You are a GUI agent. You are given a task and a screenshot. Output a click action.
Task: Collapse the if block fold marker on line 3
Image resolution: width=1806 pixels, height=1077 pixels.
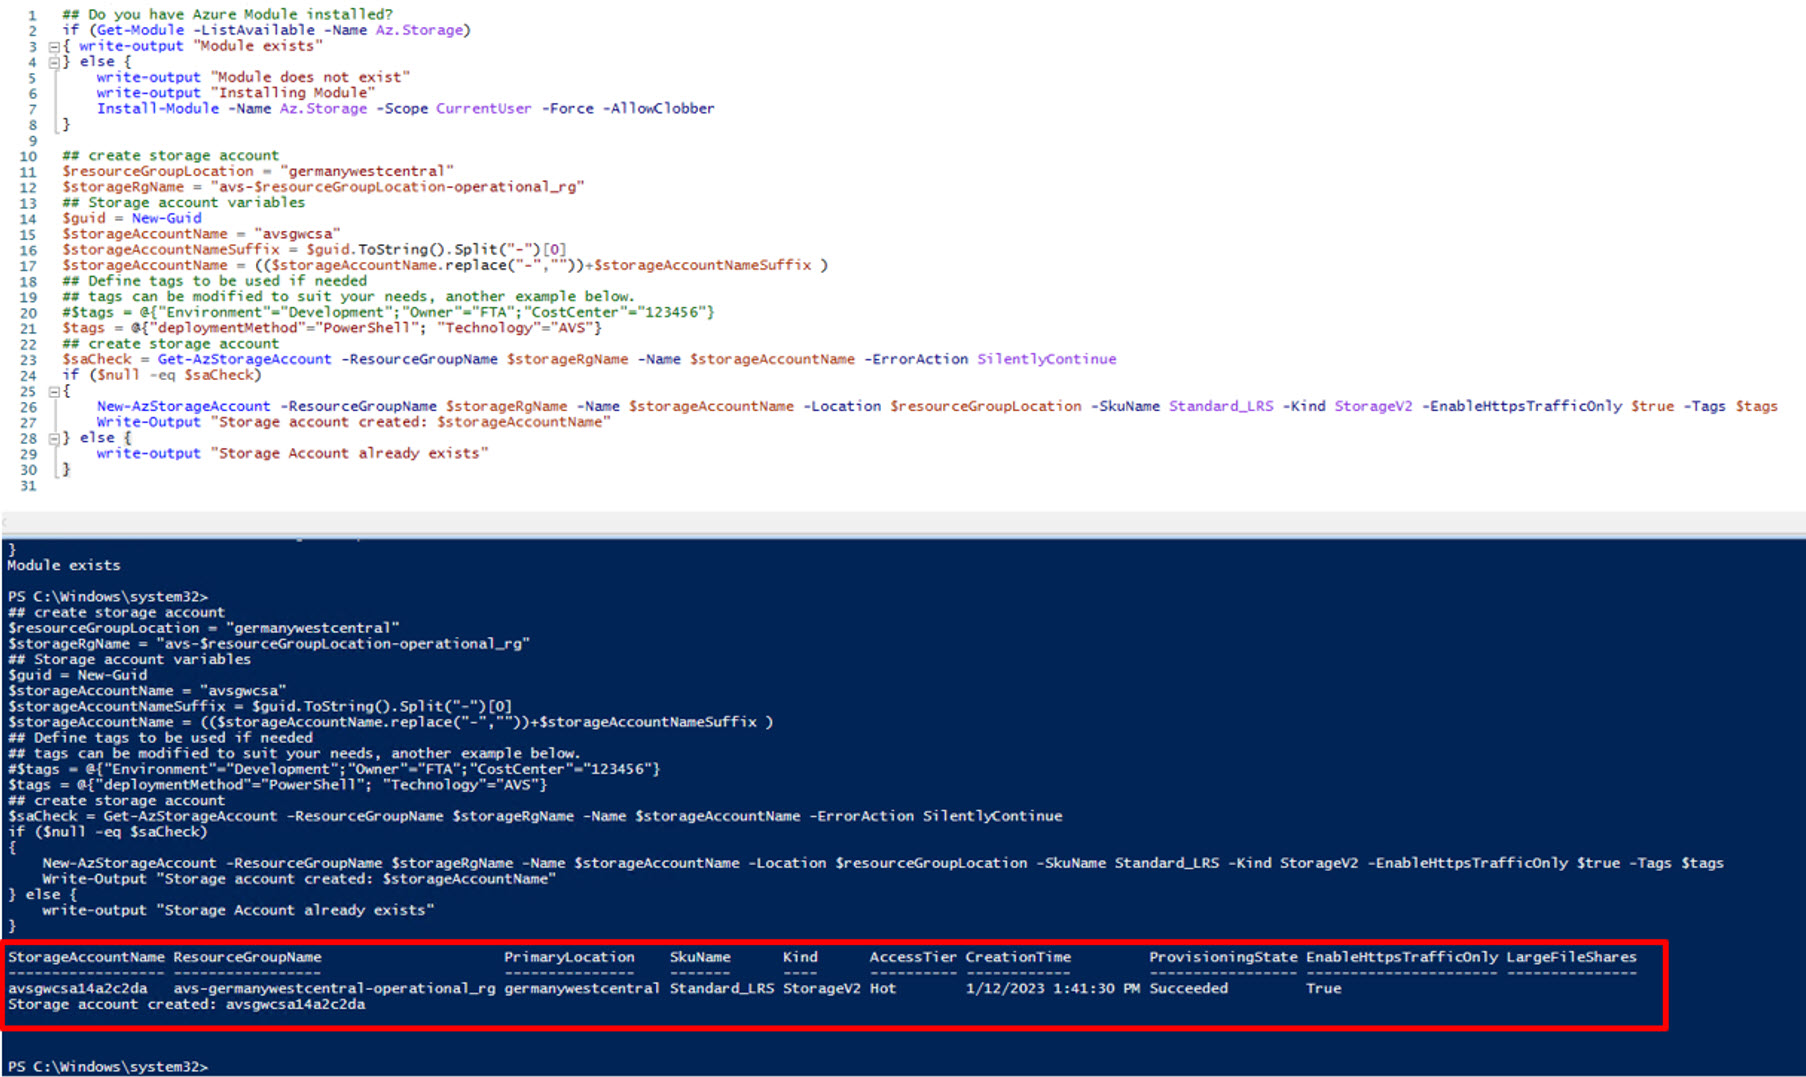point(54,45)
